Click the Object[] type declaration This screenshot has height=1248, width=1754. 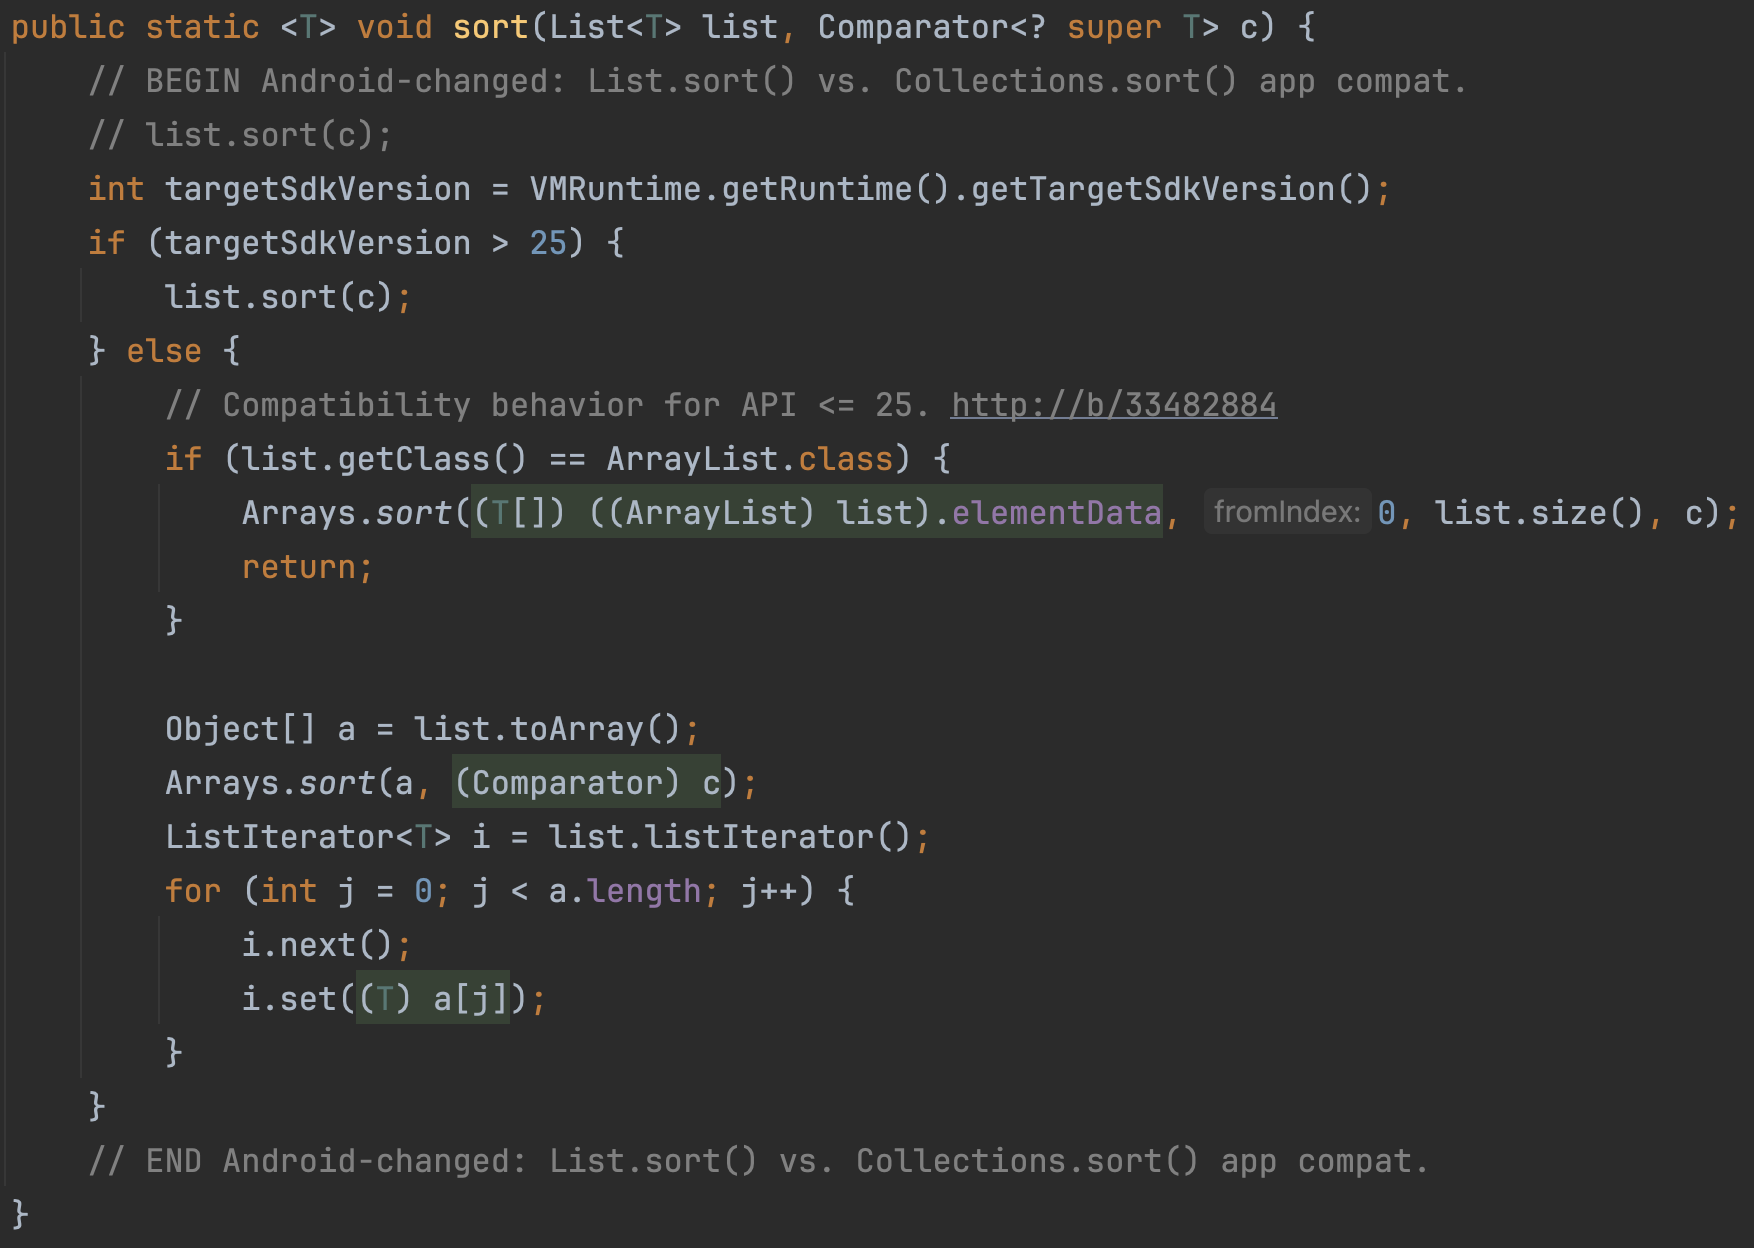(240, 729)
